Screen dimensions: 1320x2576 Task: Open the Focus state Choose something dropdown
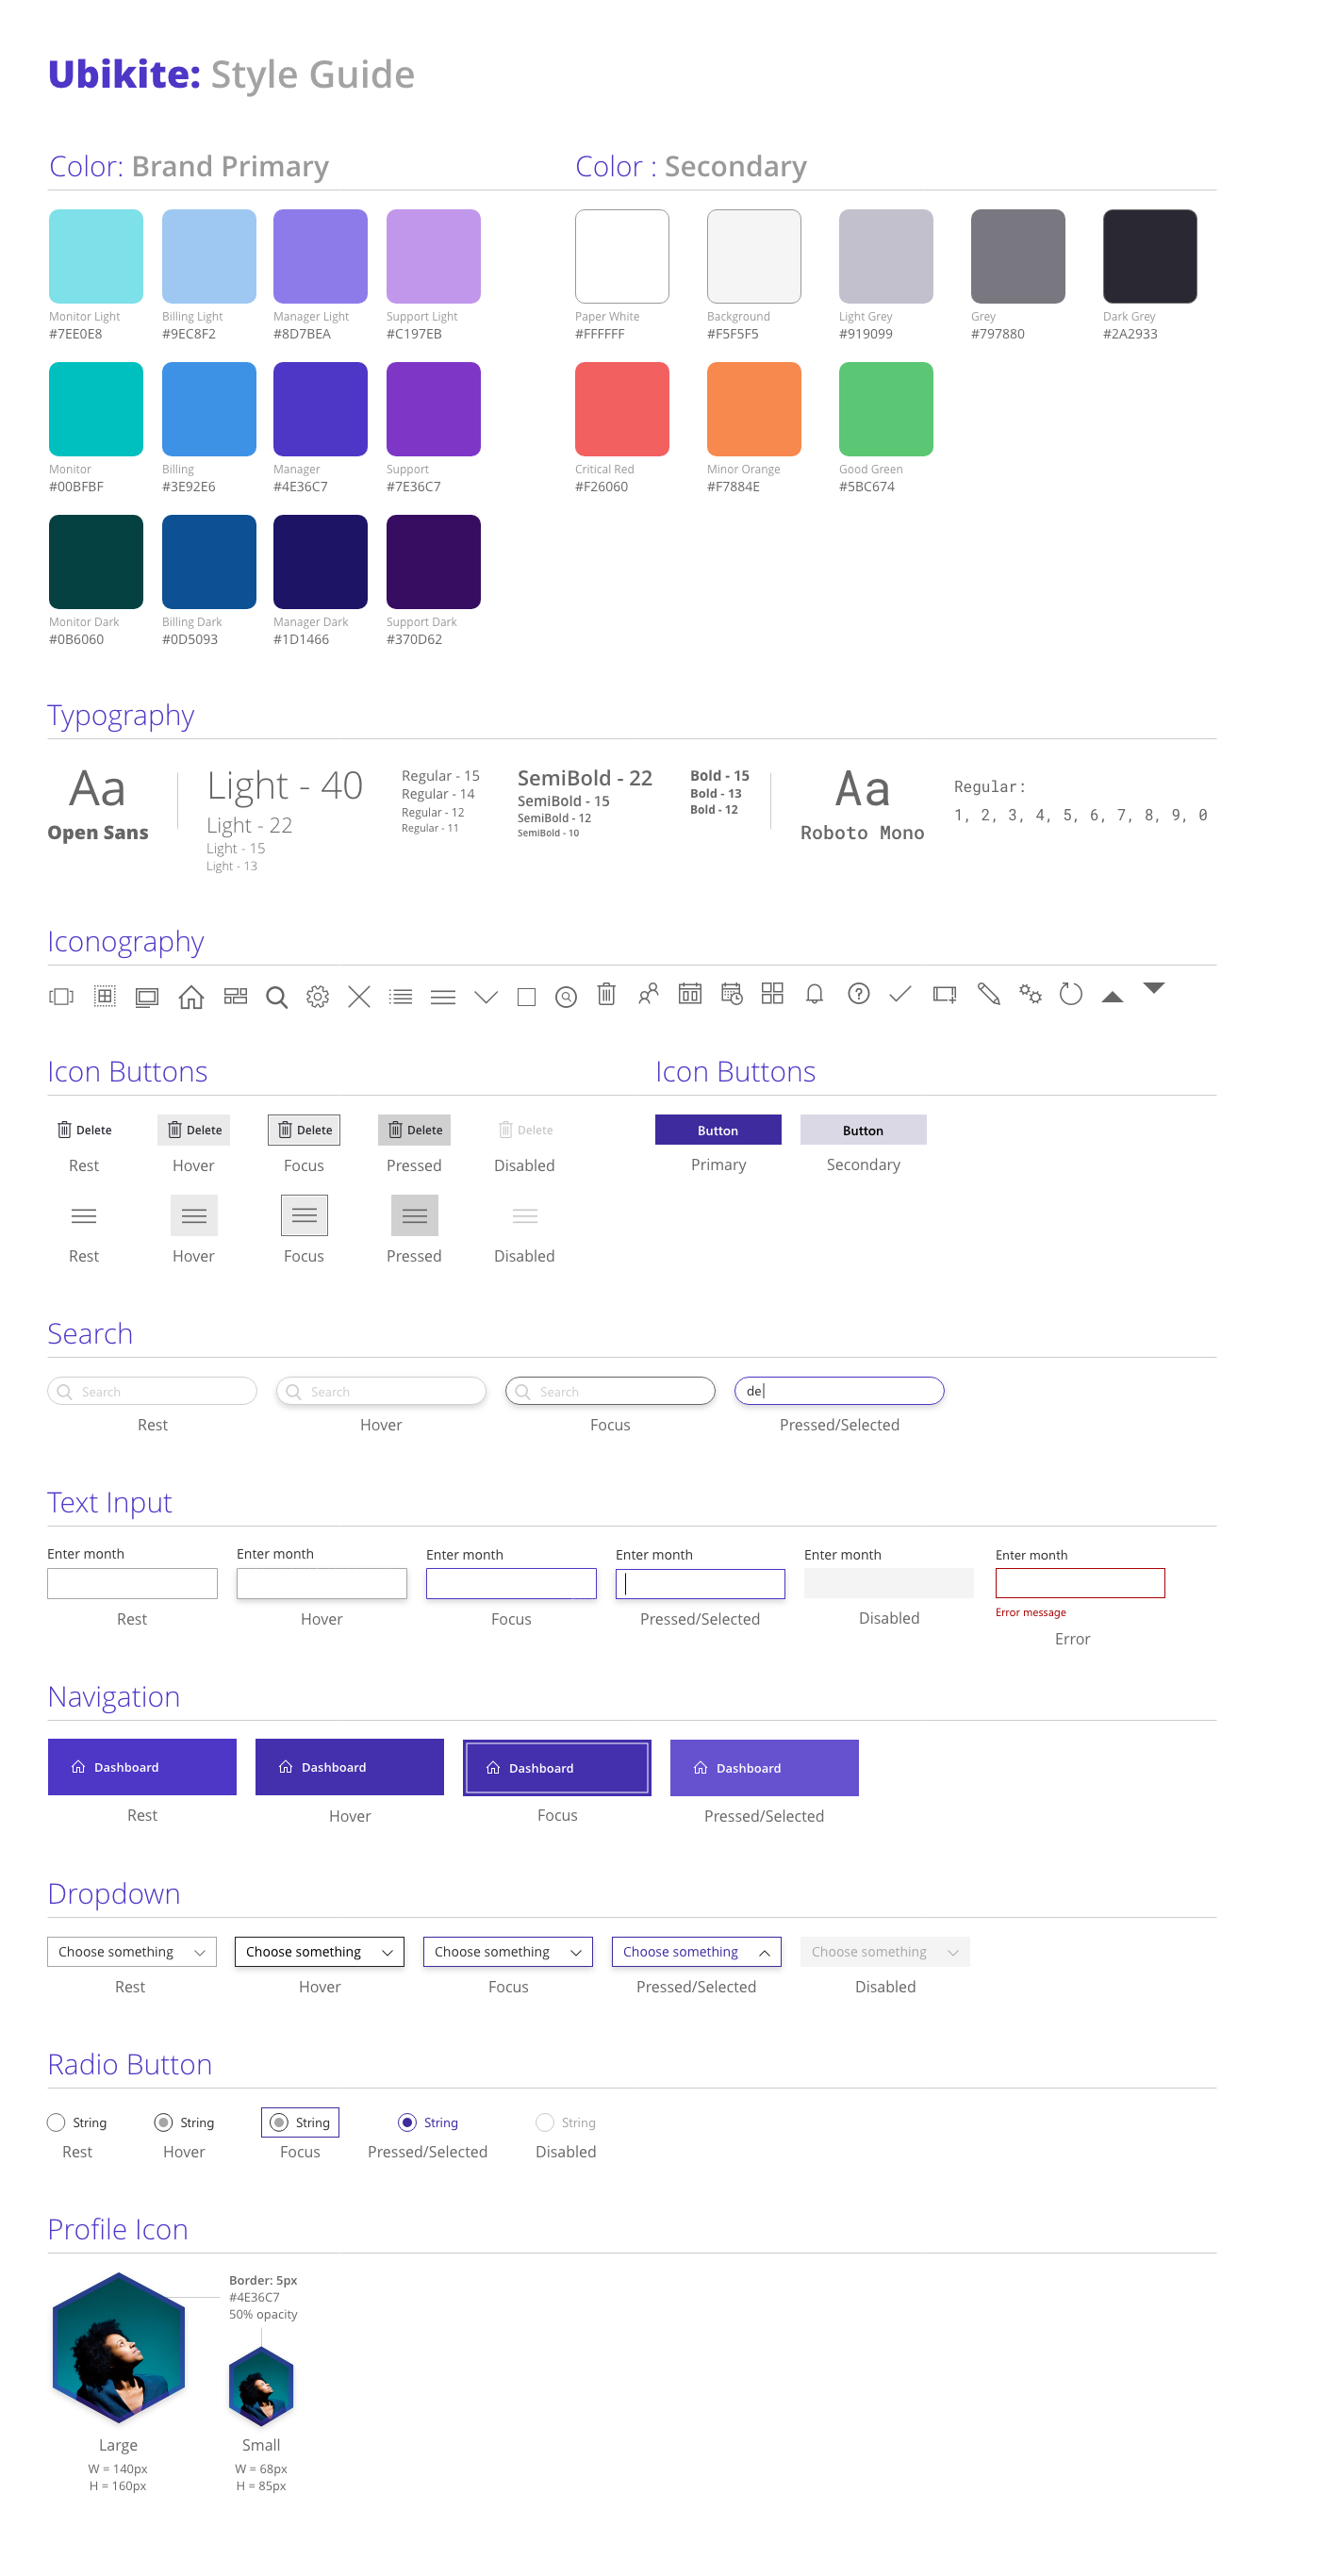click(x=508, y=1952)
